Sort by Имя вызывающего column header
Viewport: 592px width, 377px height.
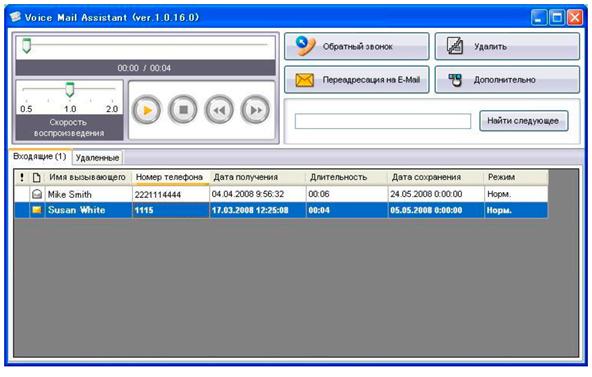tap(88, 177)
